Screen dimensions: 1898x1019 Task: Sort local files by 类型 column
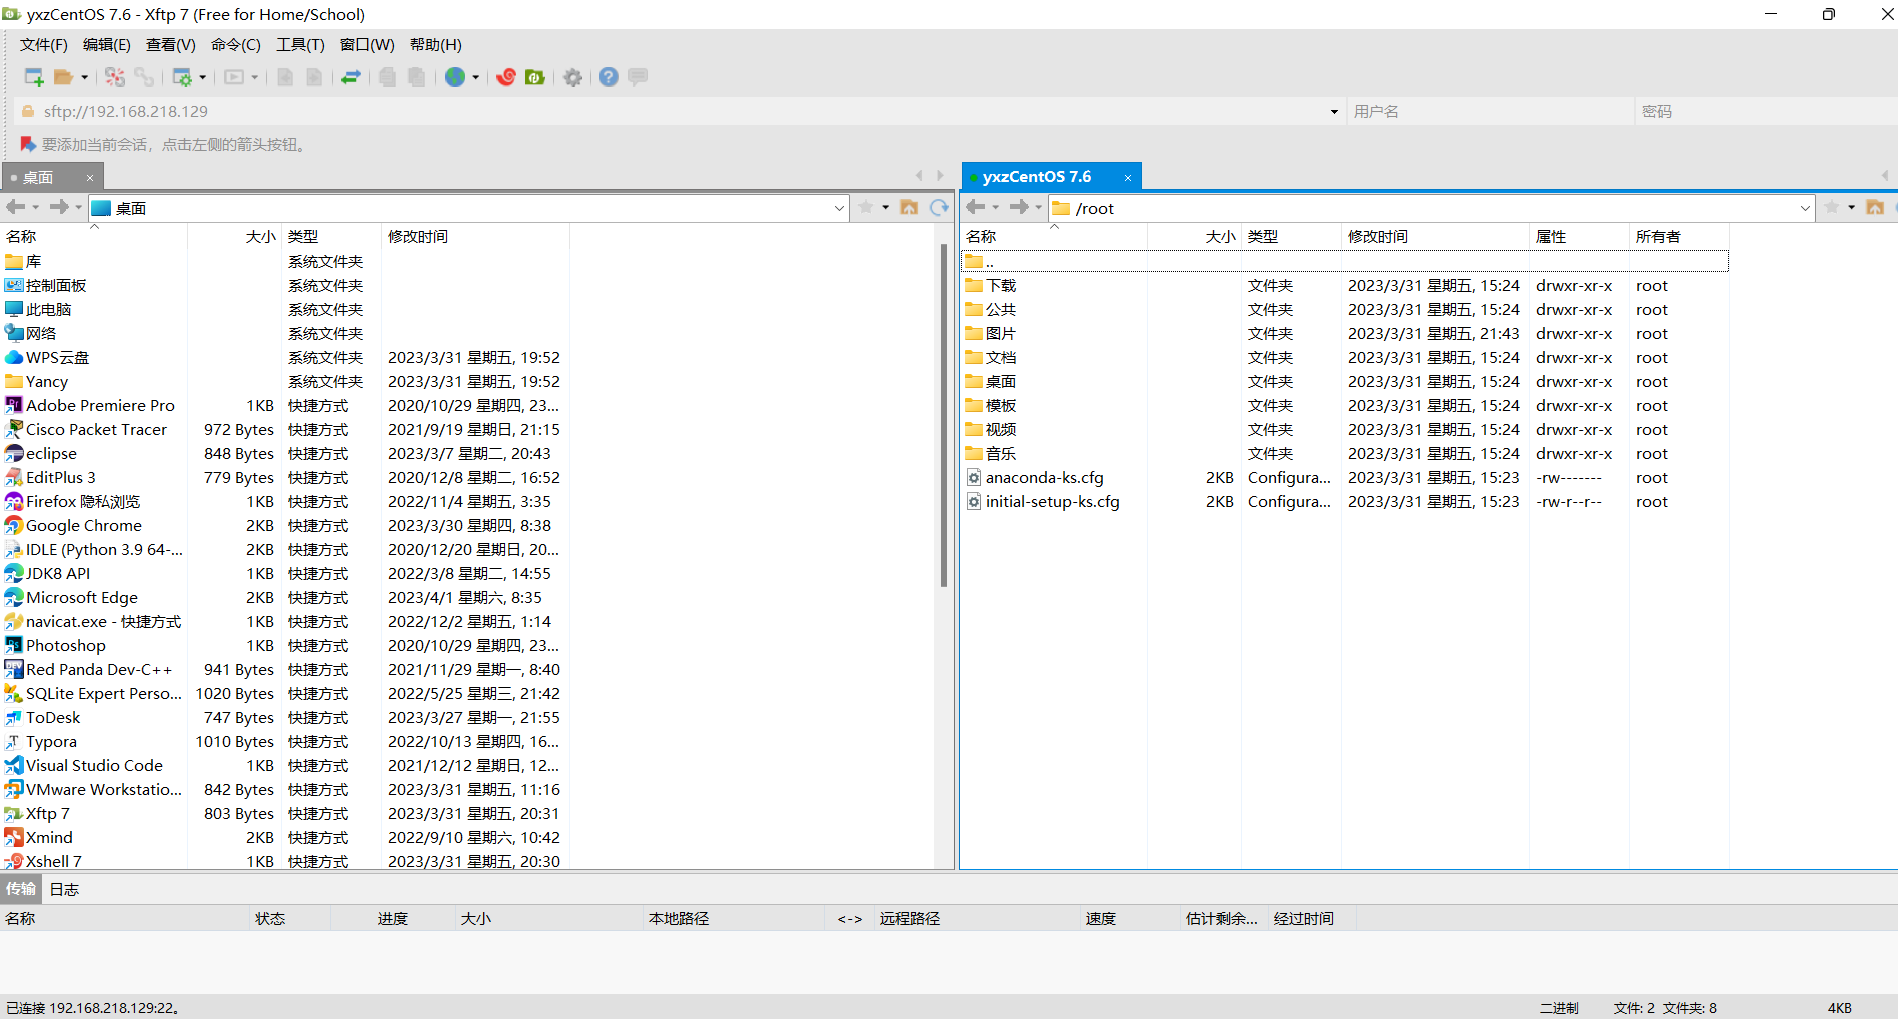(x=331, y=236)
